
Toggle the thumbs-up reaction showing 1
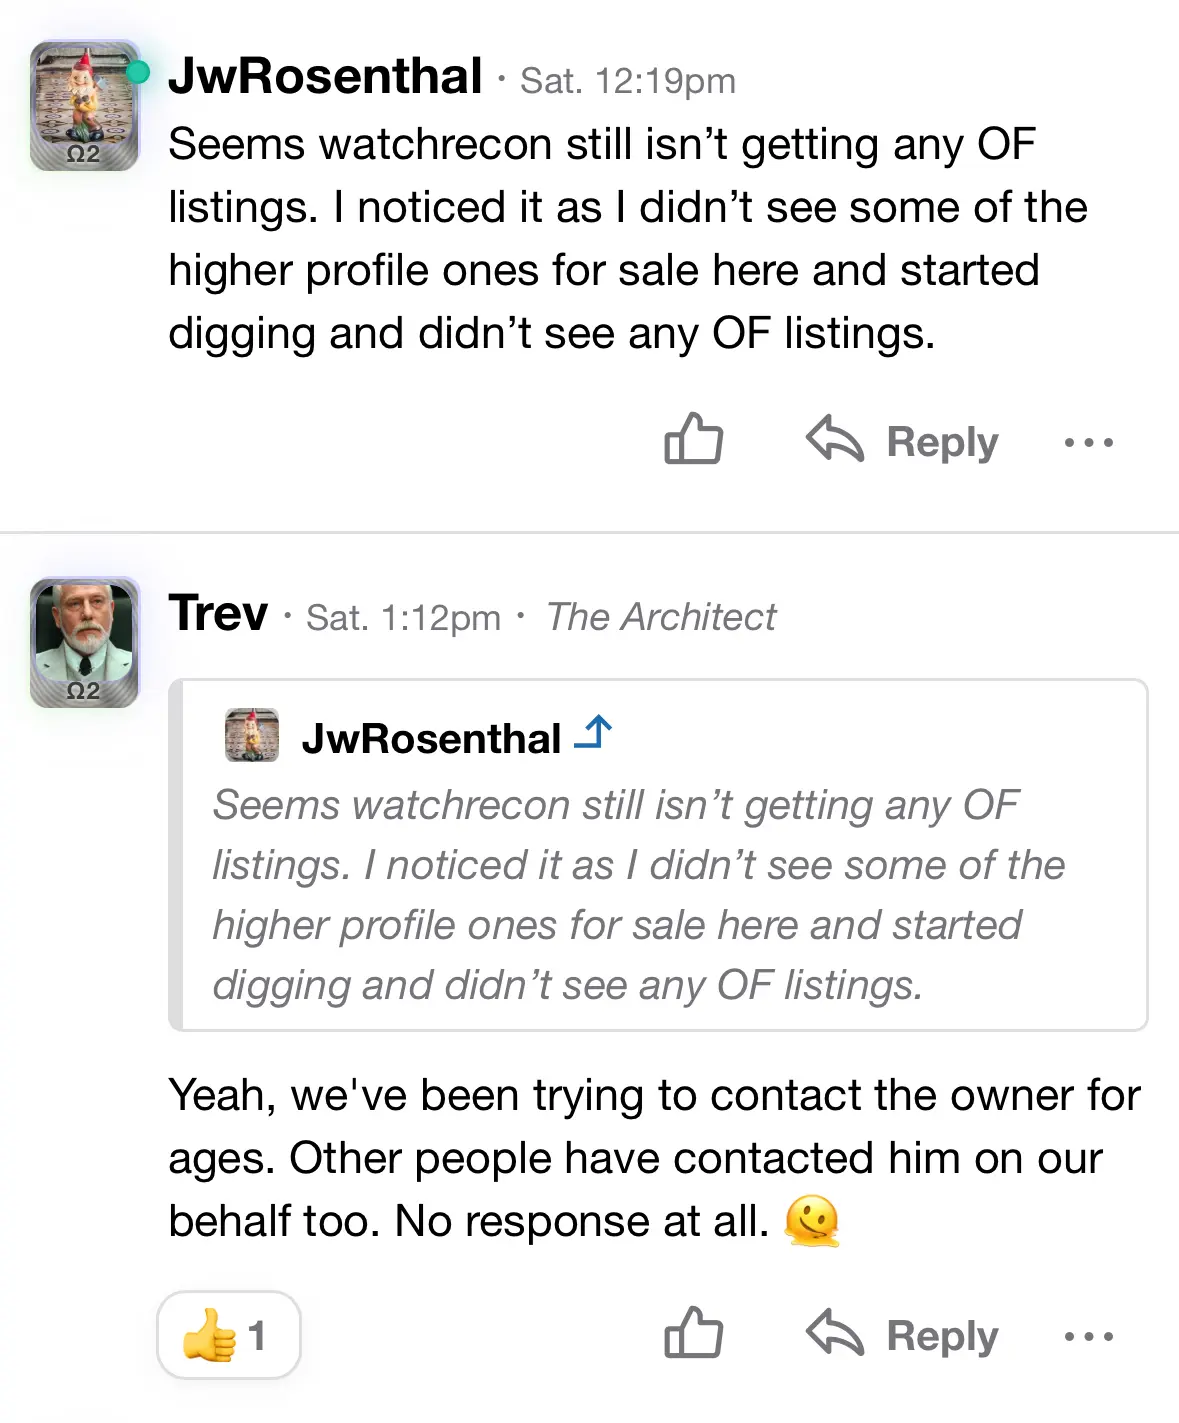click(x=228, y=1335)
